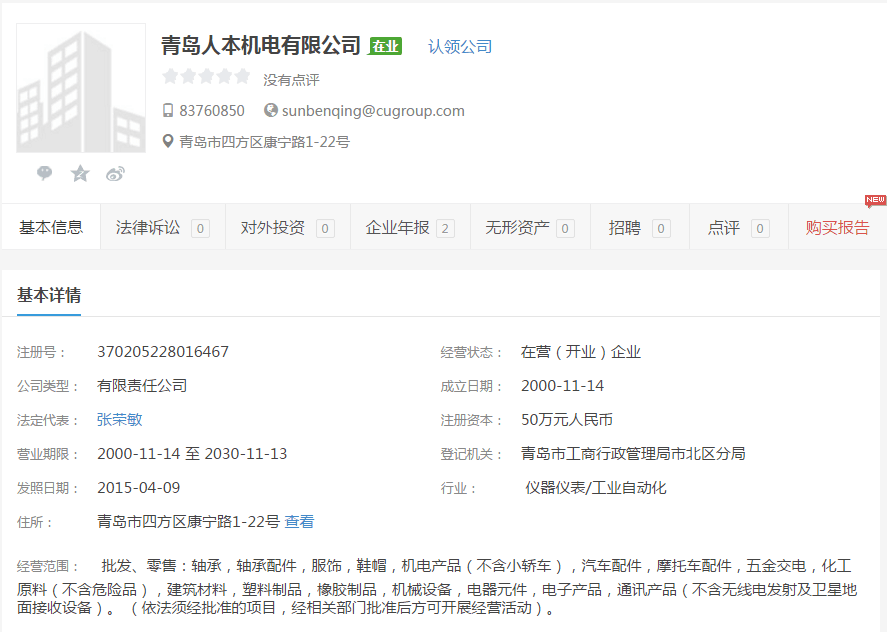Image resolution: width=887 pixels, height=632 pixels.
Task: Open legal representative 张荣敏 link
Action: point(119,420)
